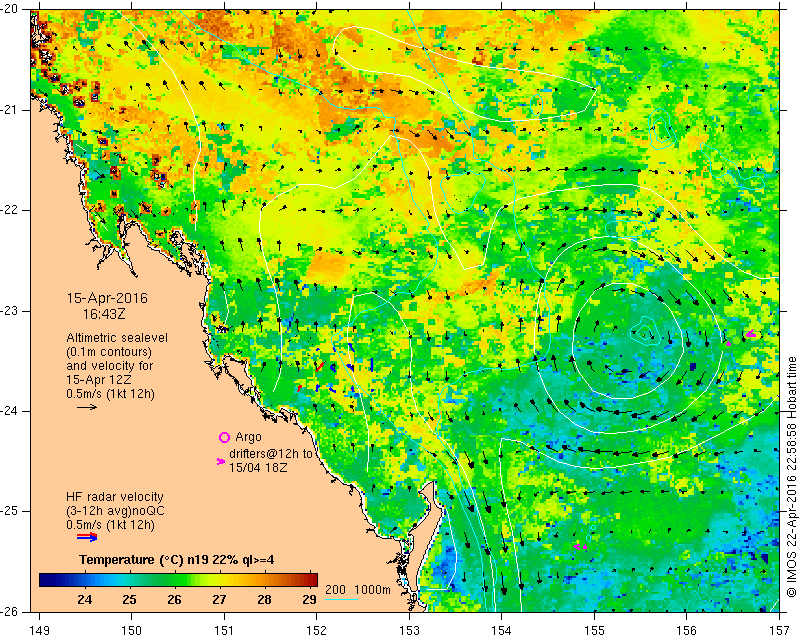
Task: Click the Temperature (°C) n19 title
Action: click(177, 559)
